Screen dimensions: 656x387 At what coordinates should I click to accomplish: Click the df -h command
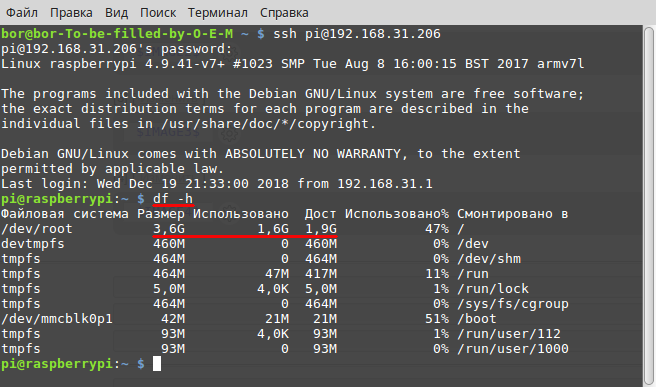click(173, 199)
